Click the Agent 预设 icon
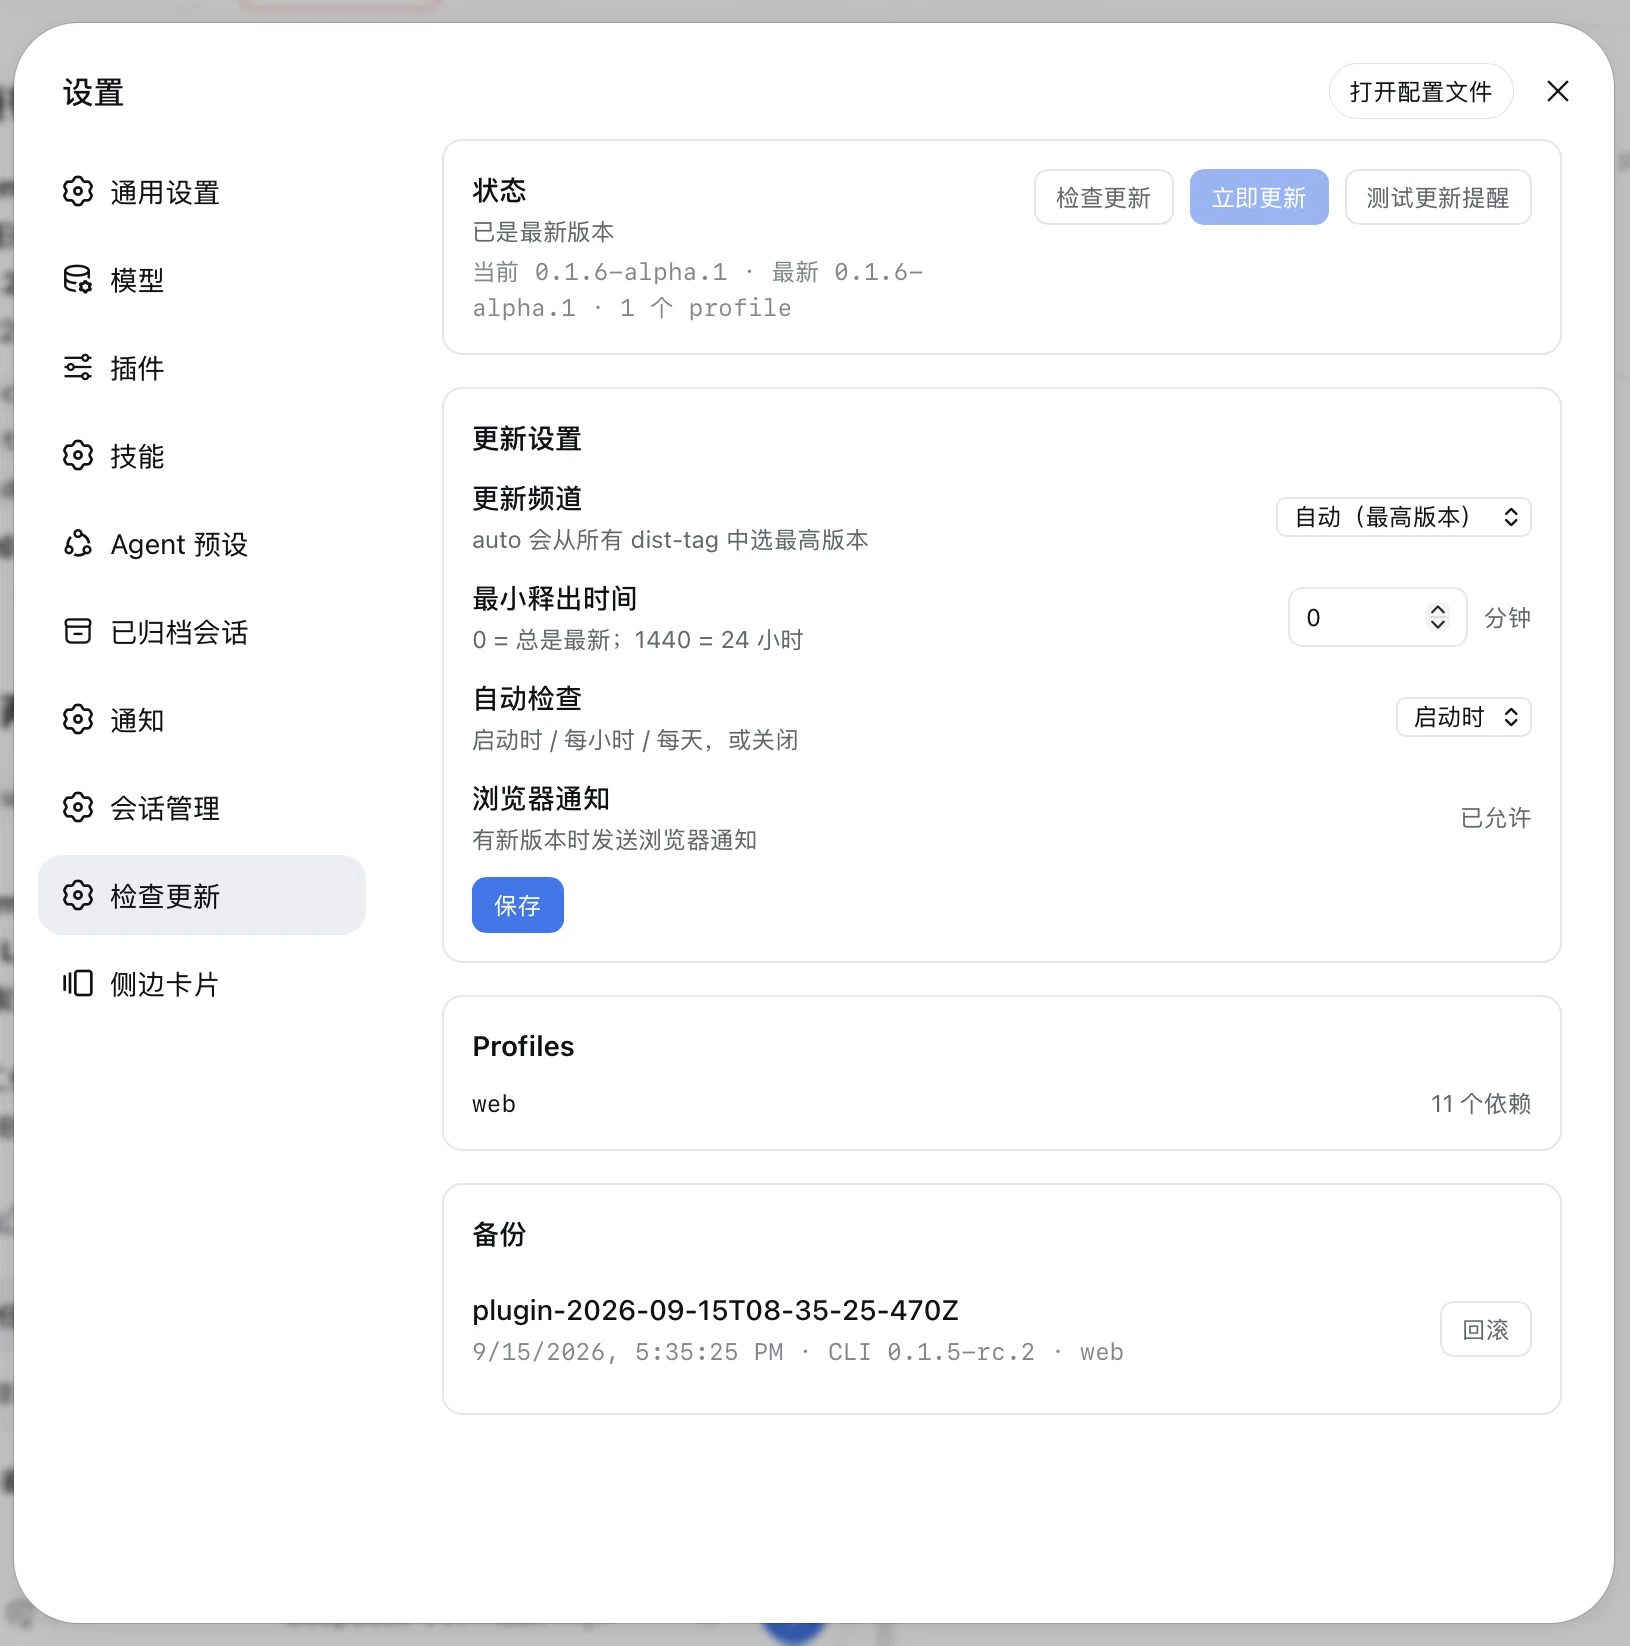This screenshot has width=1630, height=1646. point(78,543)
